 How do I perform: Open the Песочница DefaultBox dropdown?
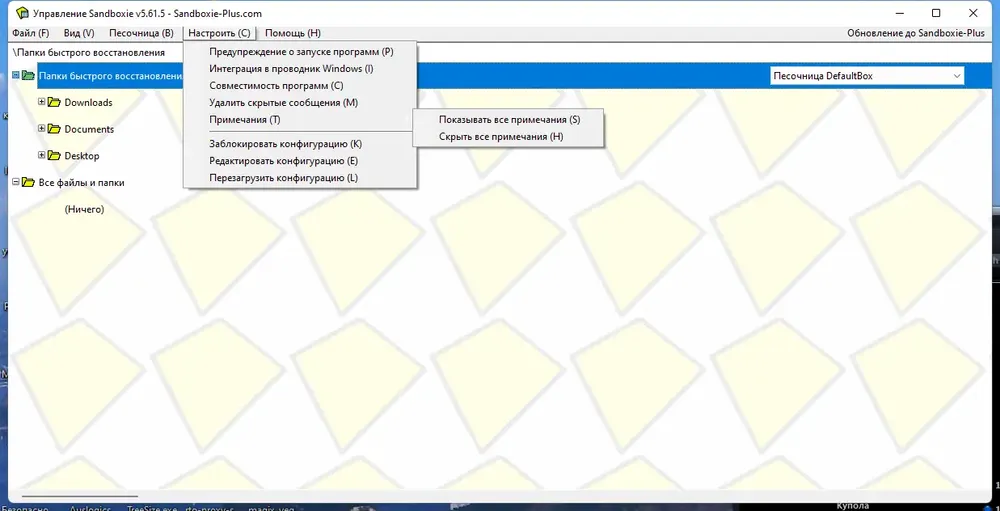coord(867,76)
